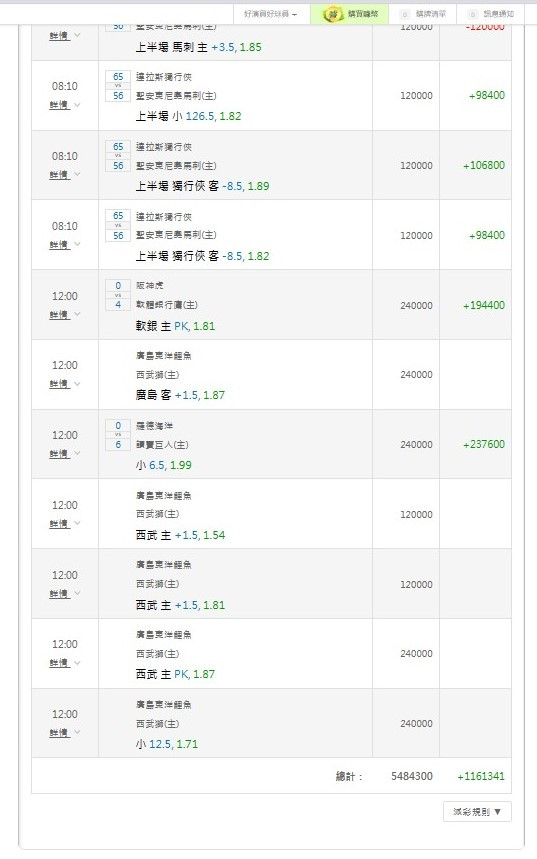Click the 0 vs 6 score box for 讀賣巨人 game
The height and width of the screenshot is (859, 537).
[x=118, y=436]
